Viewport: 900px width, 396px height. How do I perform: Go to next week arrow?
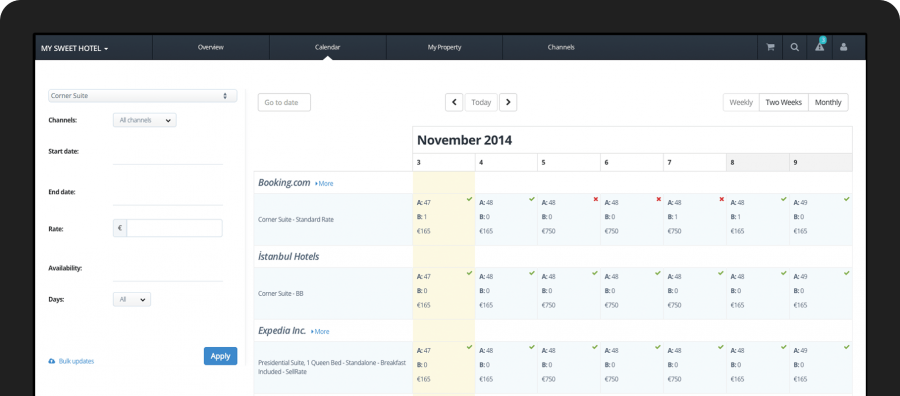[x=508, y=102]
